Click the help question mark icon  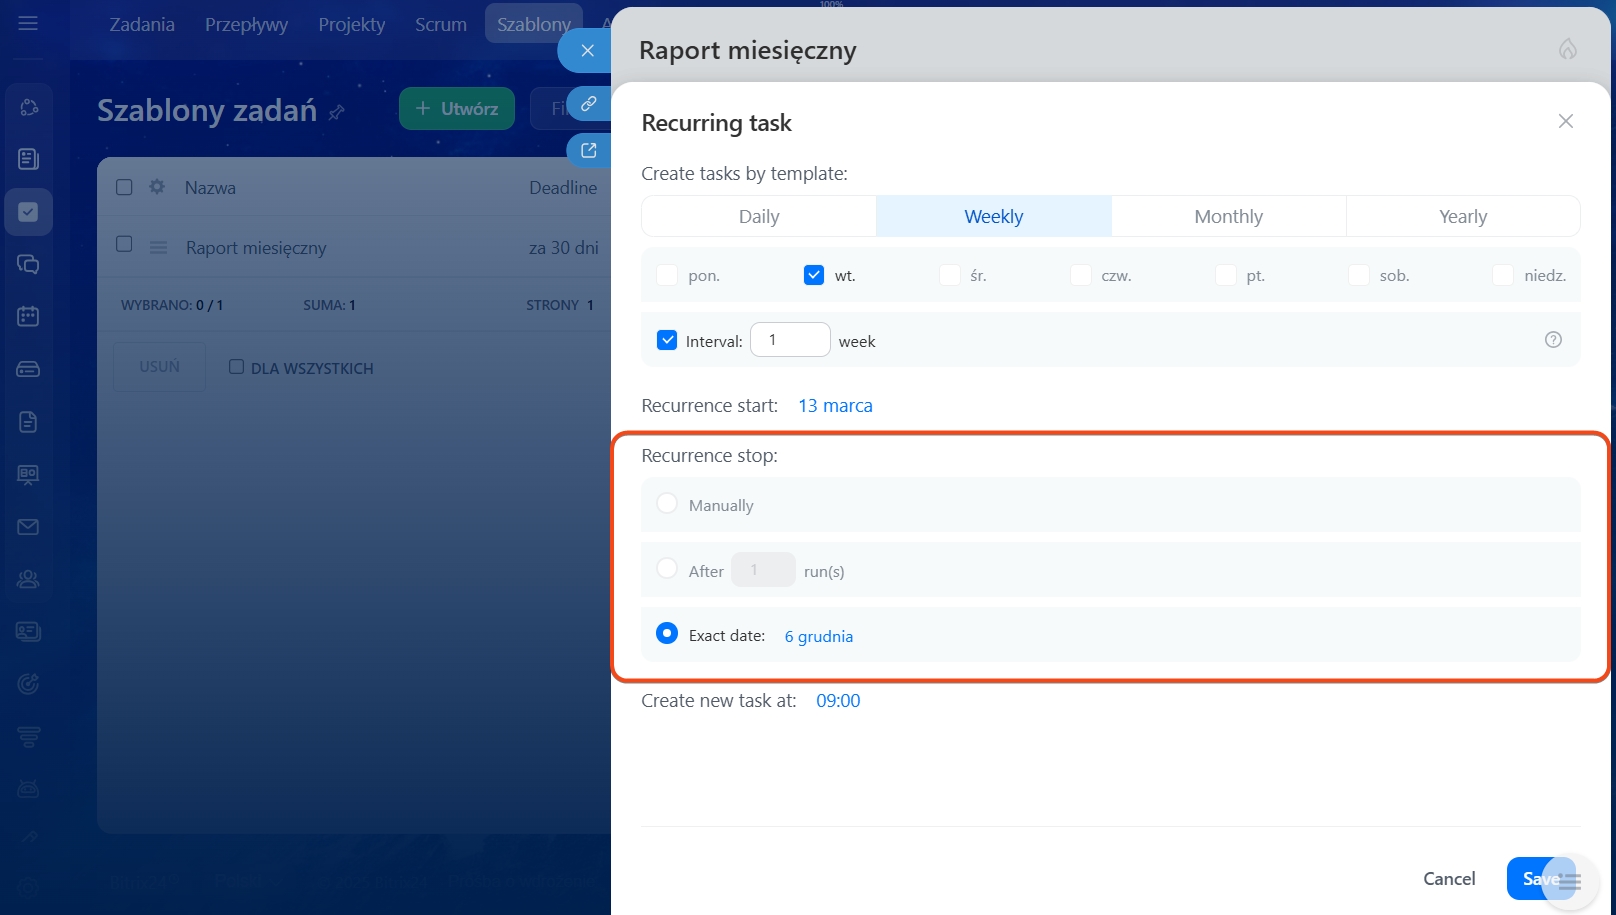pyautogui.click(x=1553, y=340)
